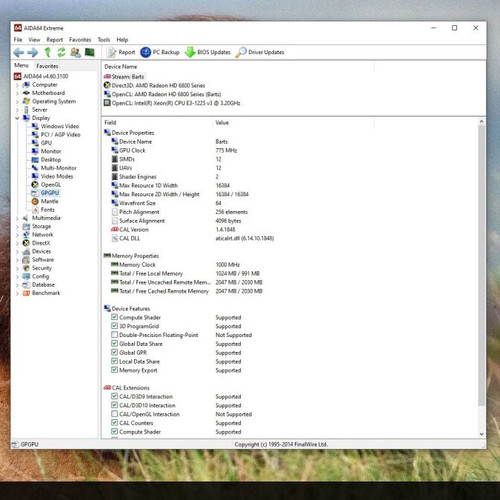Open the GPU page in the tree

42,143
